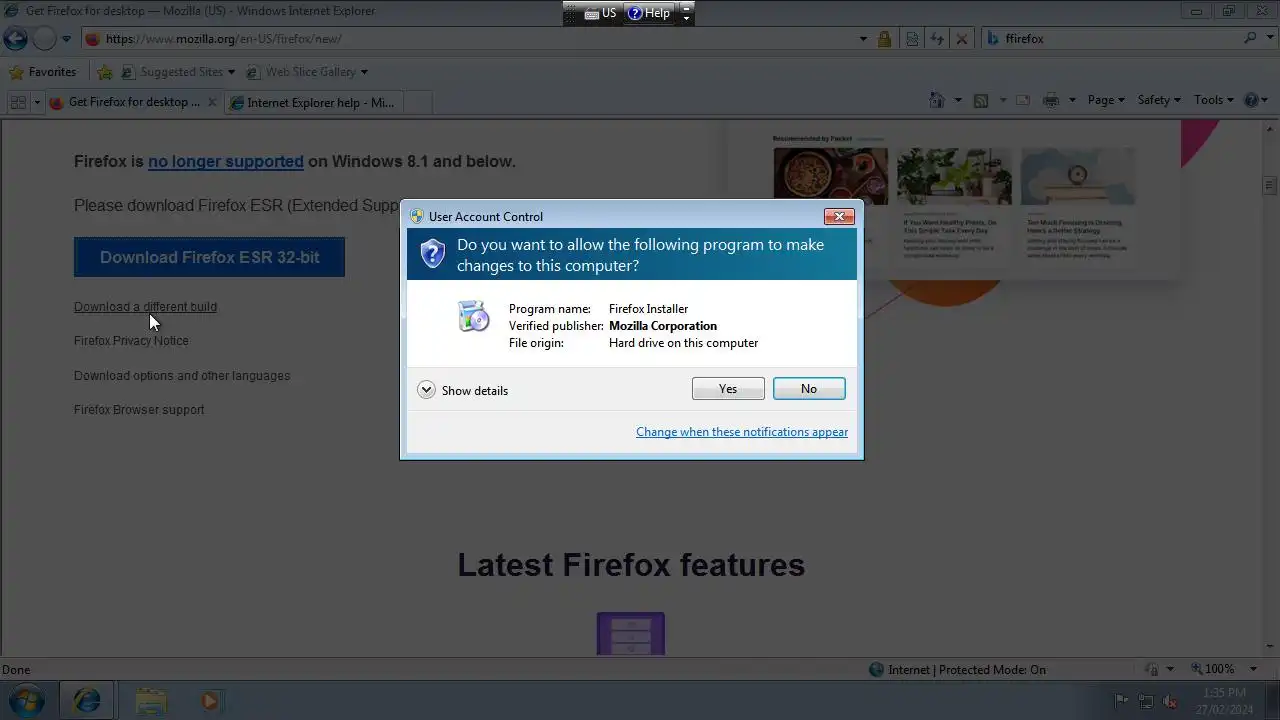1280x720 pixels.
Task: Open the Print options dropdown arrow
Action: (x=1072, y=100)
